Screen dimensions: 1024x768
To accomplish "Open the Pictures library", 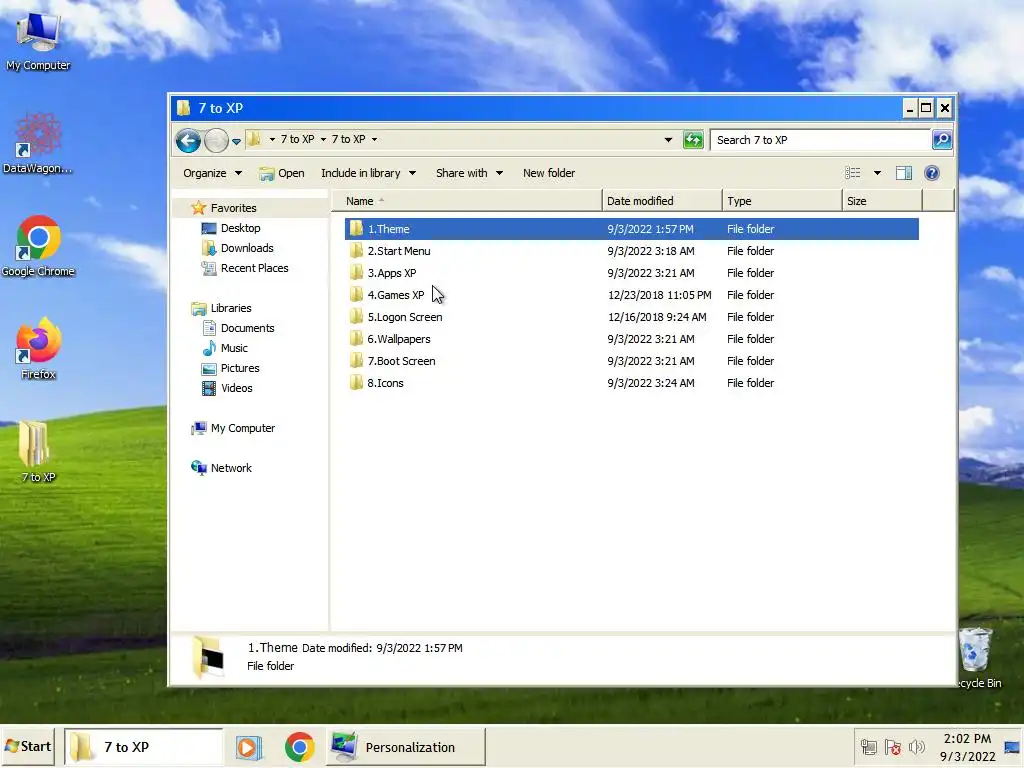I will coord(240,368).
